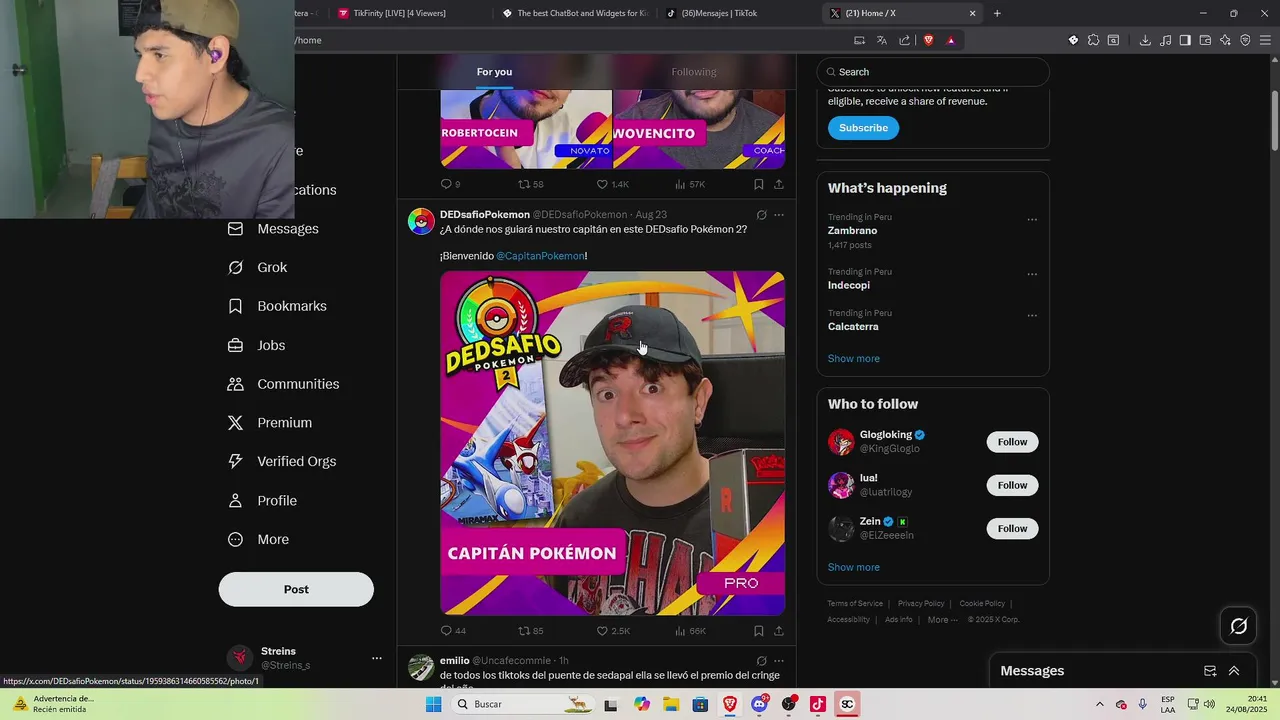Open More options on DEDsafioPokemon post
Viewport: 1280px width, 720px height.
[779, 215]
